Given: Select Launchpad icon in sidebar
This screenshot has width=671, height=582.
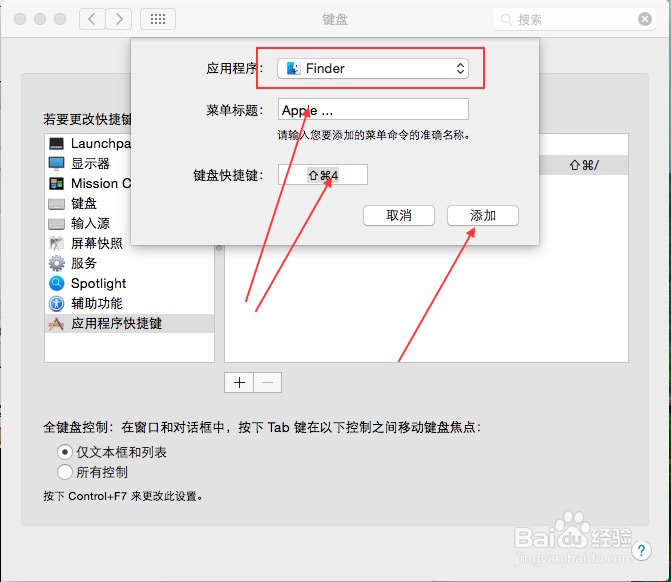Looking at the screenshot, I should point(56,143).
